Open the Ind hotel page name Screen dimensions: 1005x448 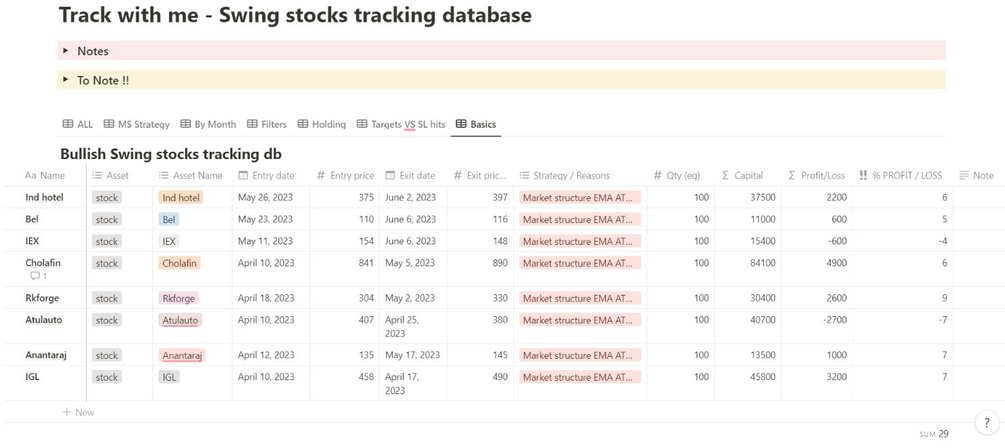[44, 198]
